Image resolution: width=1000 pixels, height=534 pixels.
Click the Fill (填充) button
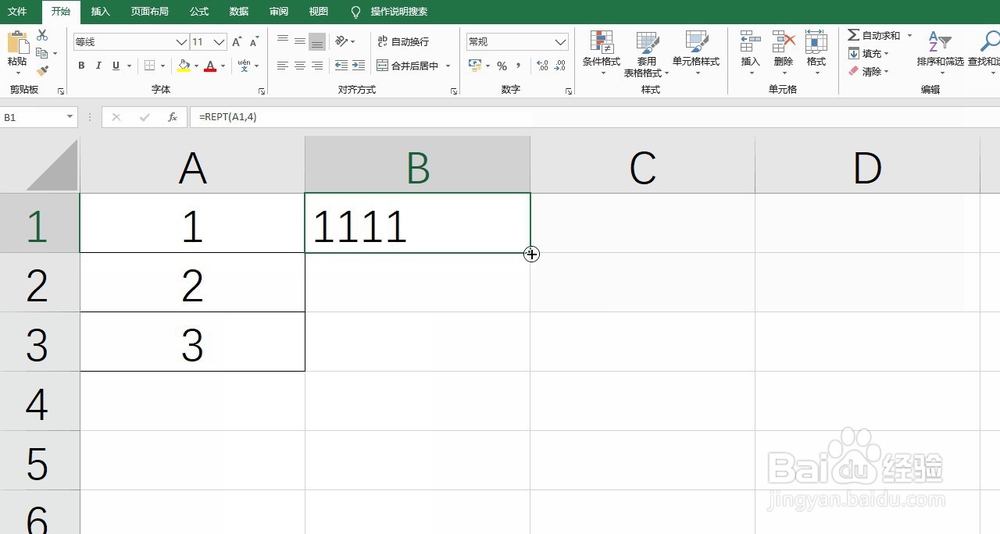[867, 54]
